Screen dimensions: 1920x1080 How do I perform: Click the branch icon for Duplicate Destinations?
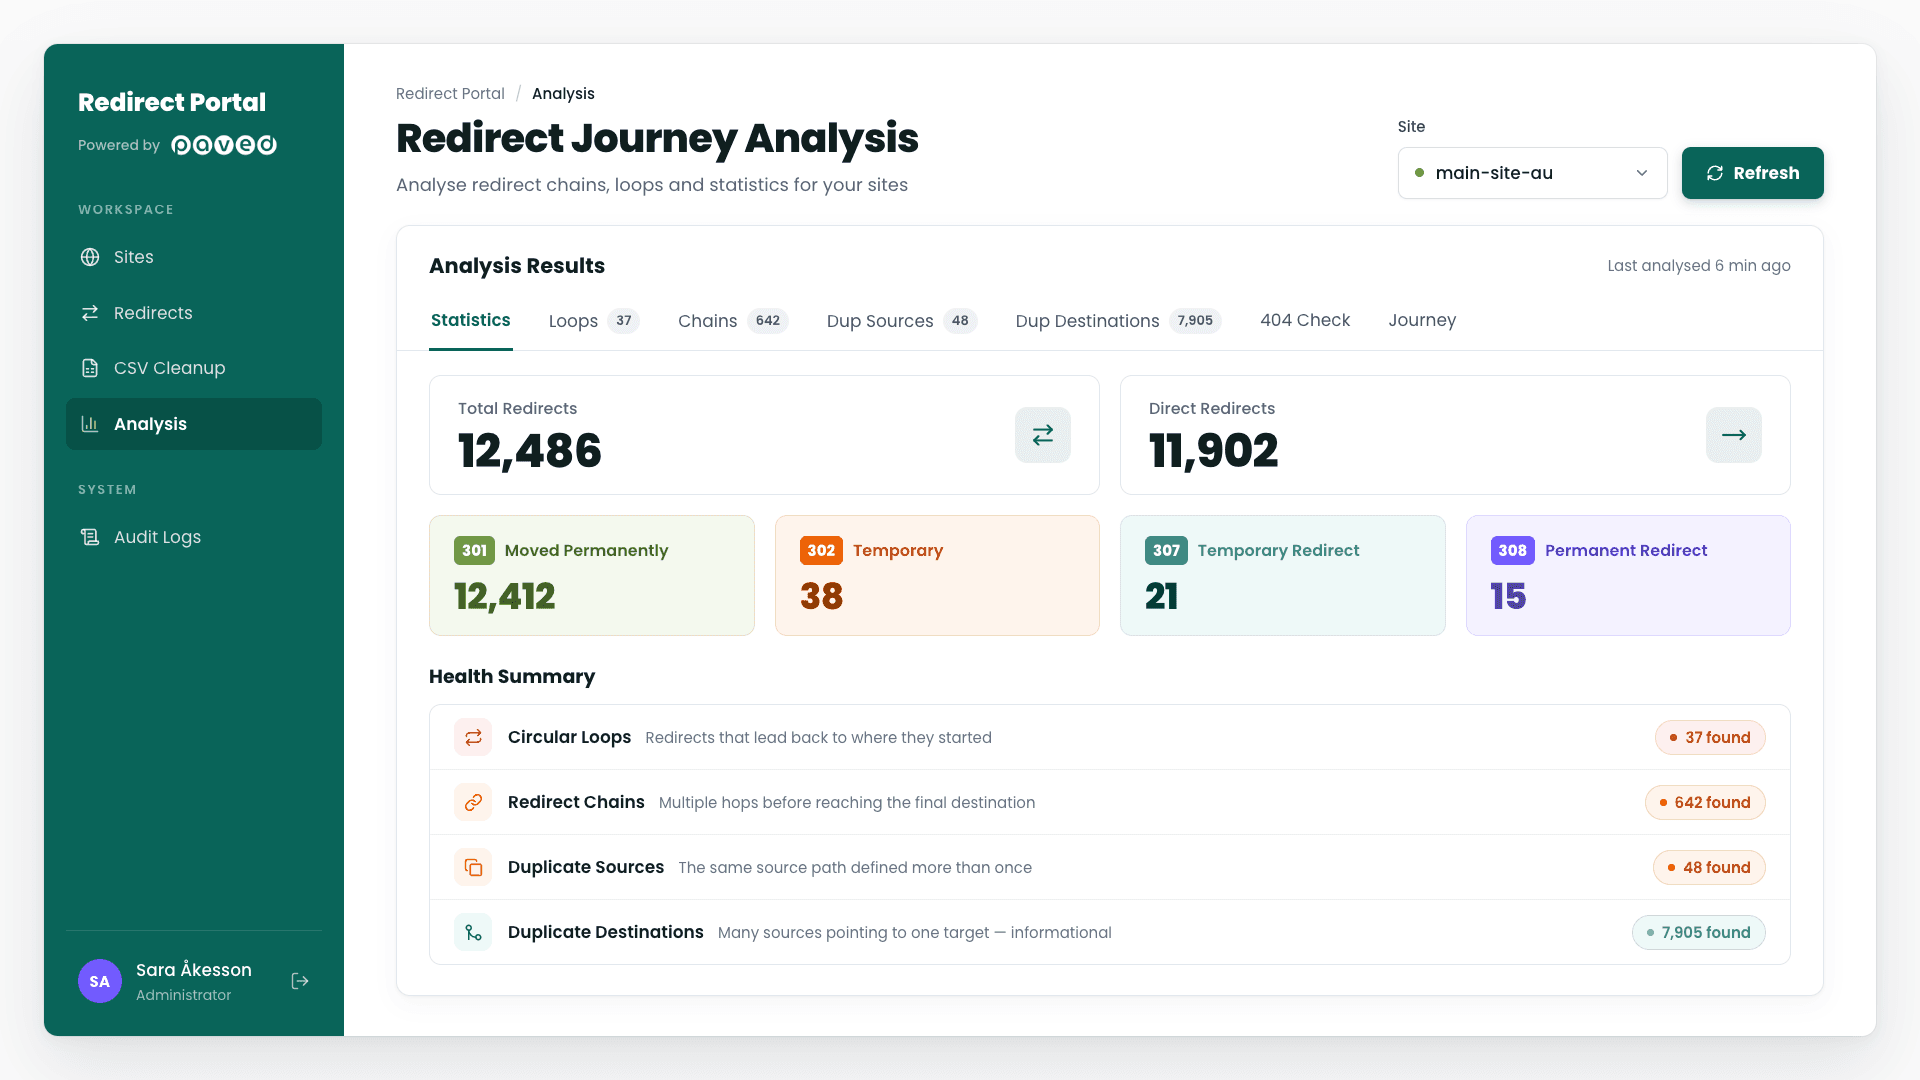coord(473,932)
